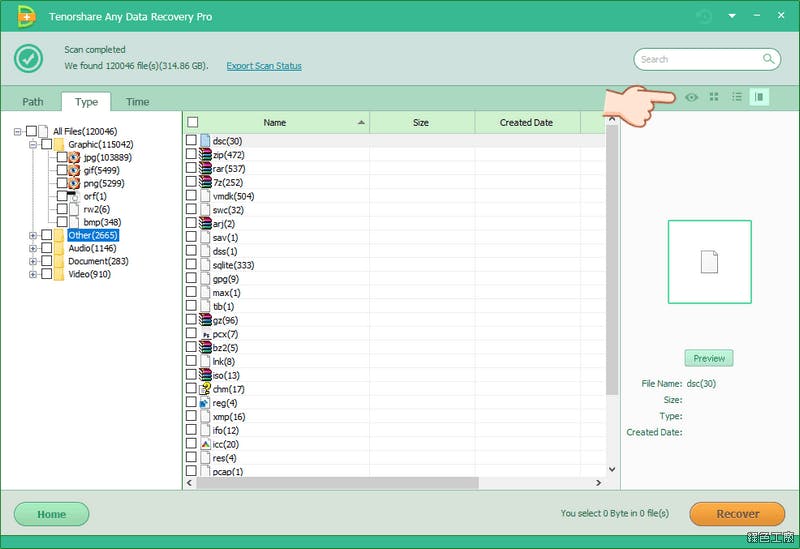Click the jpg image type icon
The height and width of the screenshot is (549, 800).
coord(74,157)
